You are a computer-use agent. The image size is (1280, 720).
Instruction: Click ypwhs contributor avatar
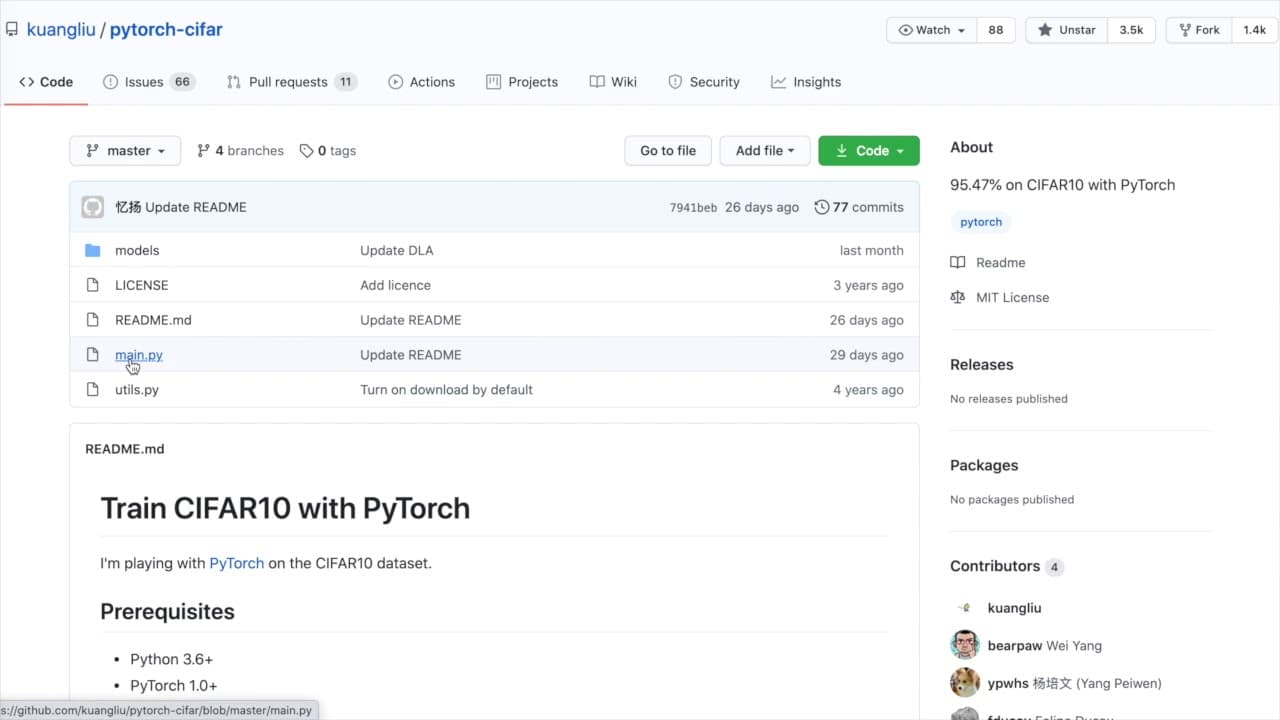click(x=965, y=683)
